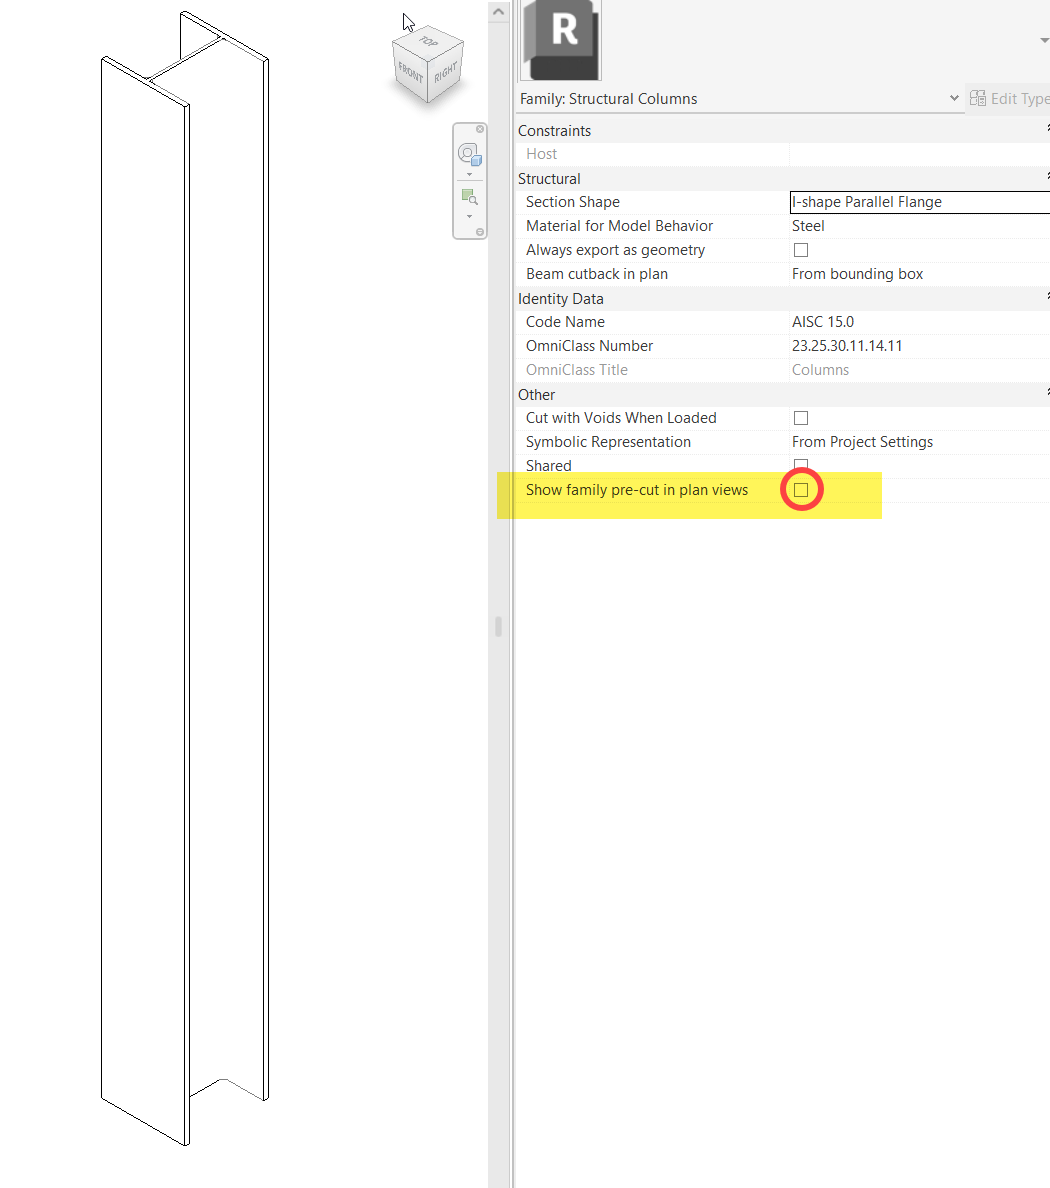Activate the Zoom tool on the navigation bar
This screenshot has height=1188, width=1050.
coord(468,196)
